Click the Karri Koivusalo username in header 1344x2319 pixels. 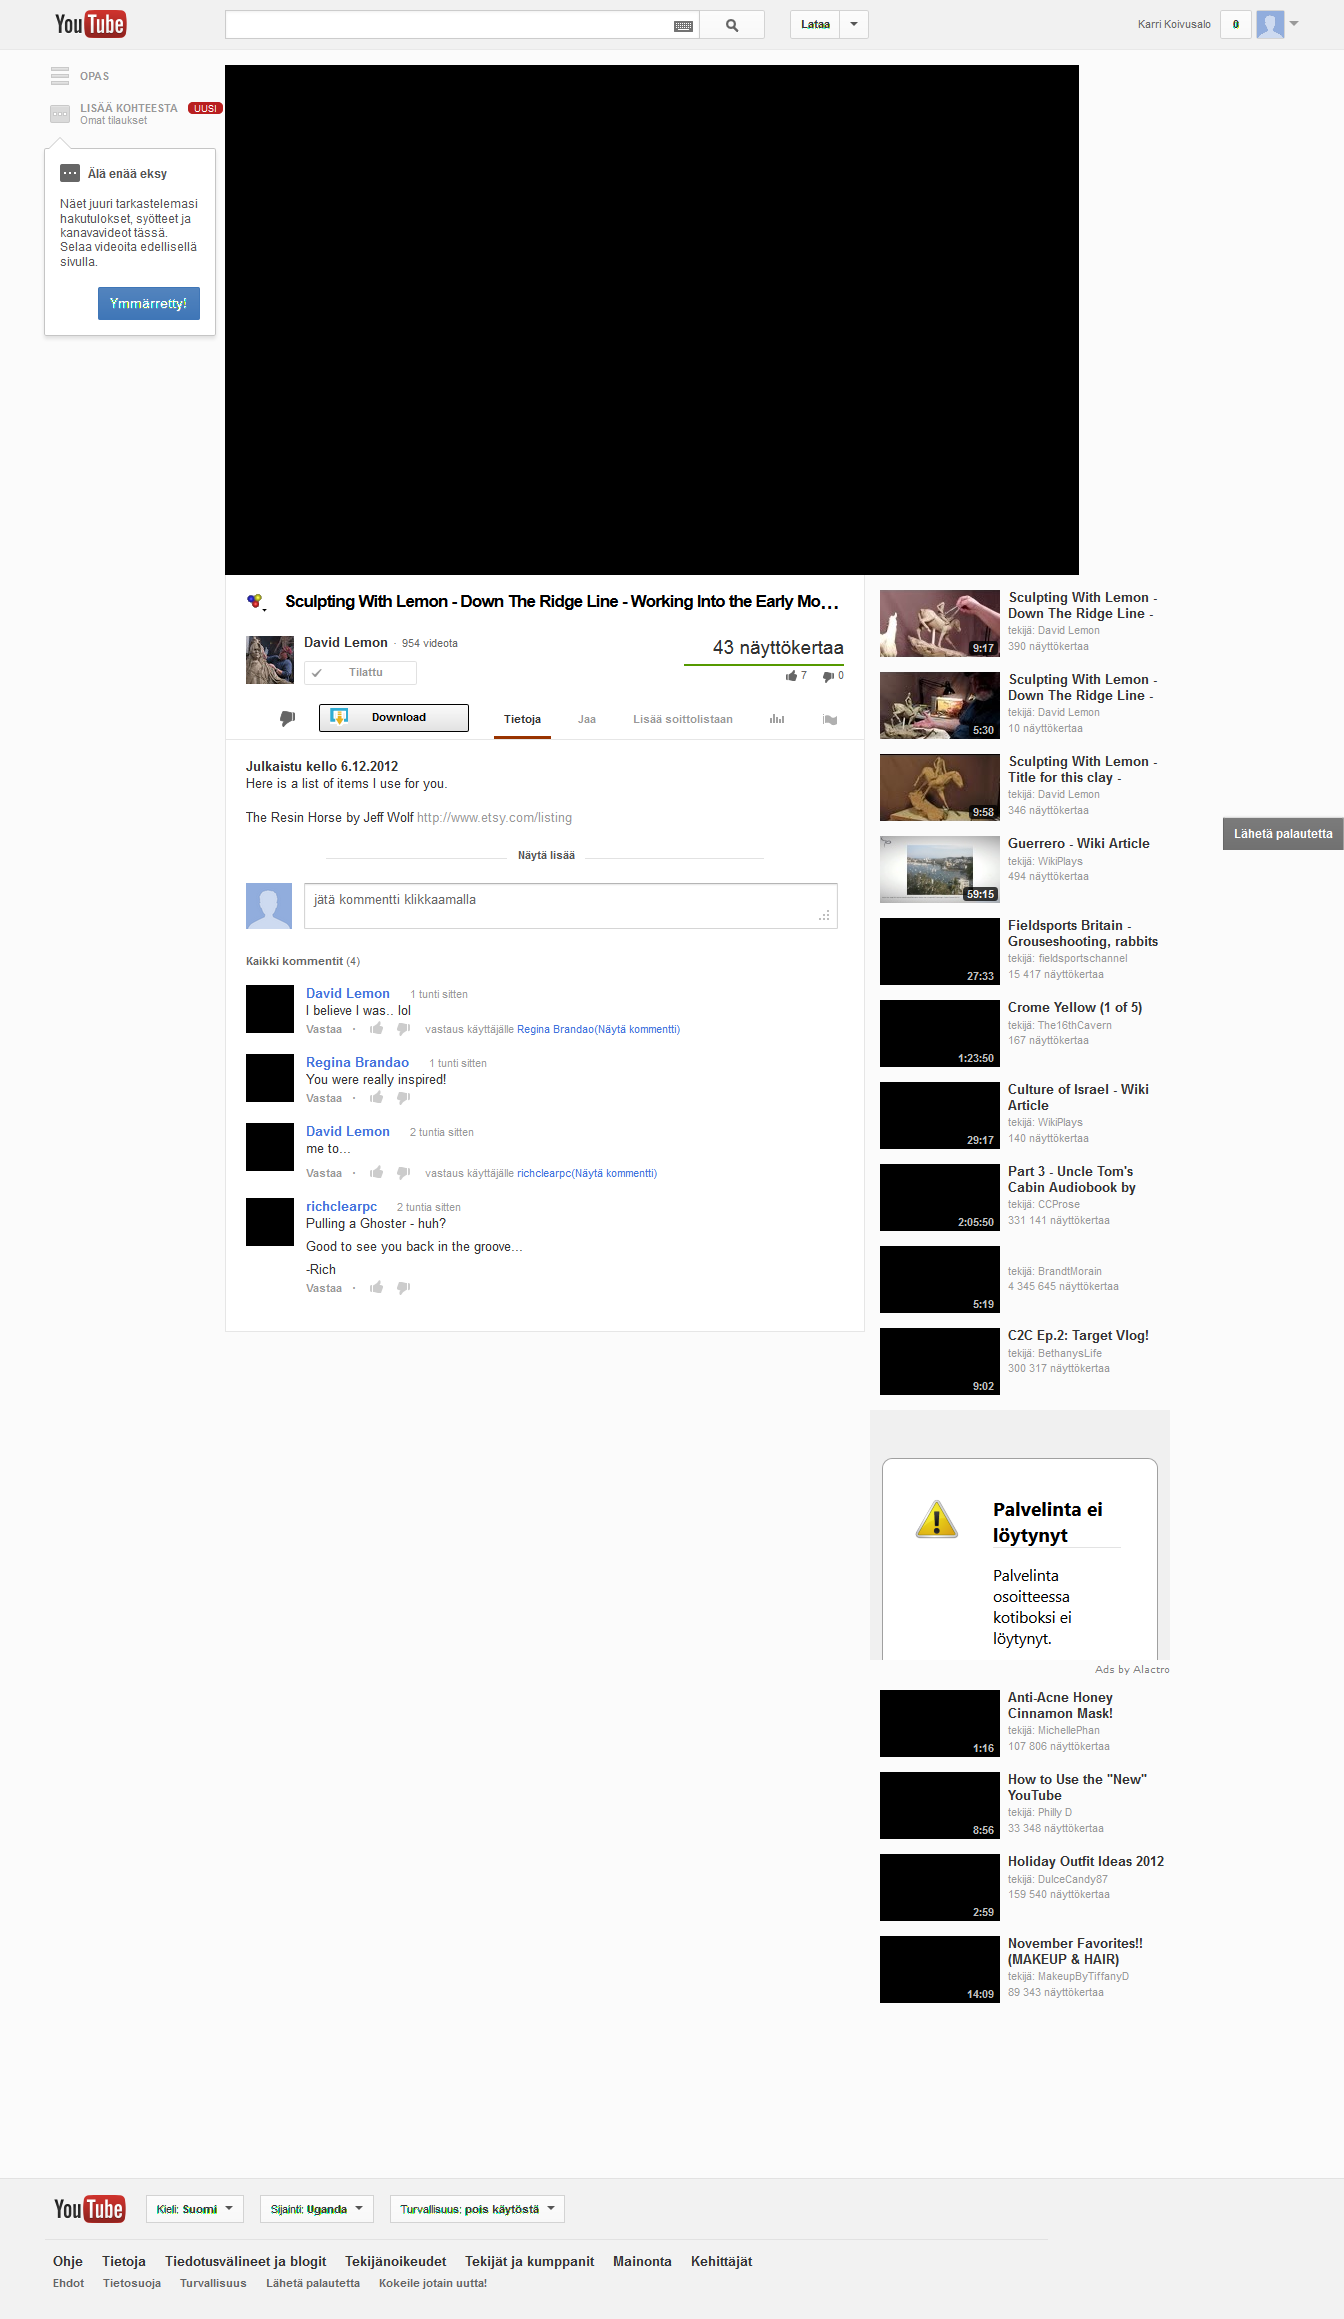click(1174, 25)
